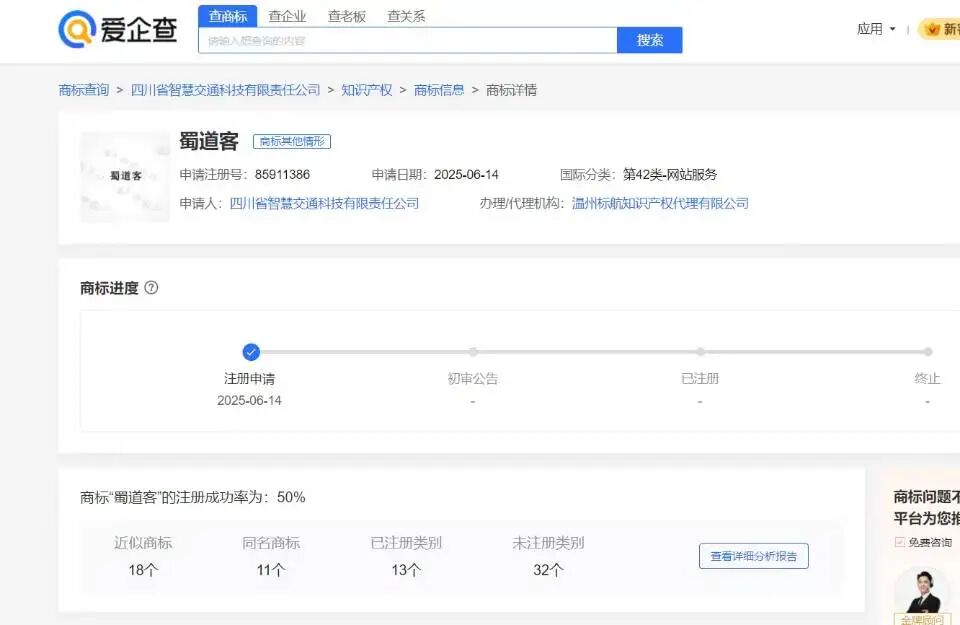Click 初审公告 step label

(473, 379)
